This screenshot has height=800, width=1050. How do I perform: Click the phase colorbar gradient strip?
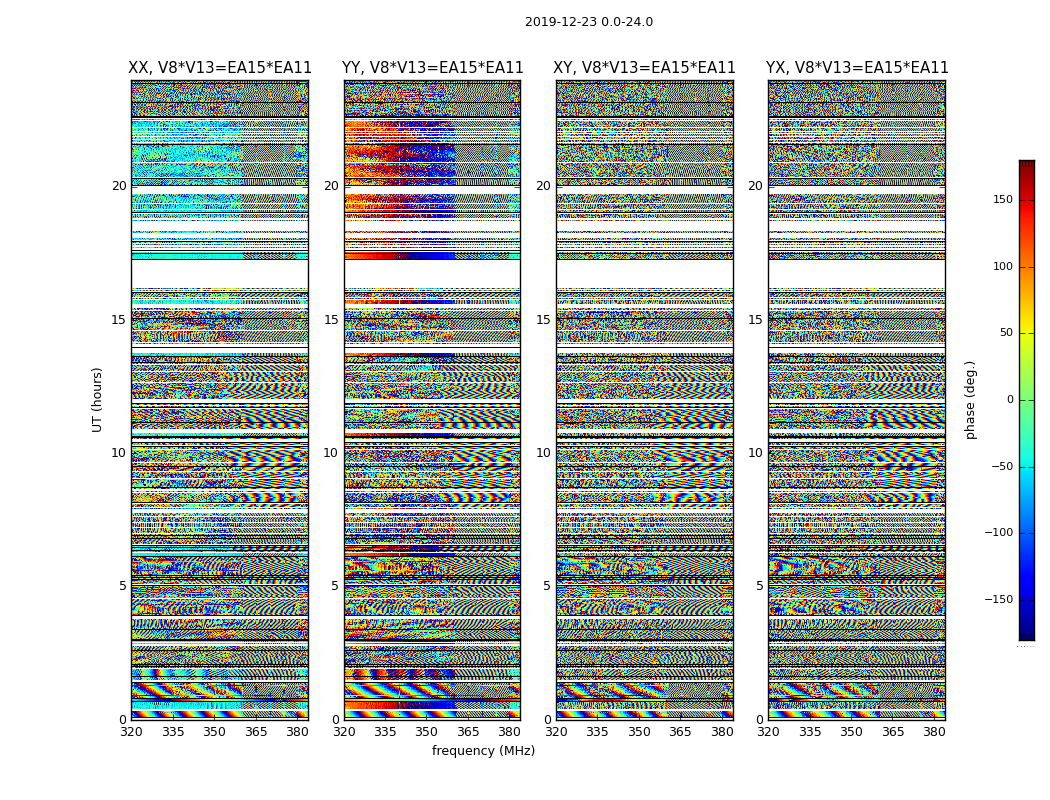(1027, 400)
